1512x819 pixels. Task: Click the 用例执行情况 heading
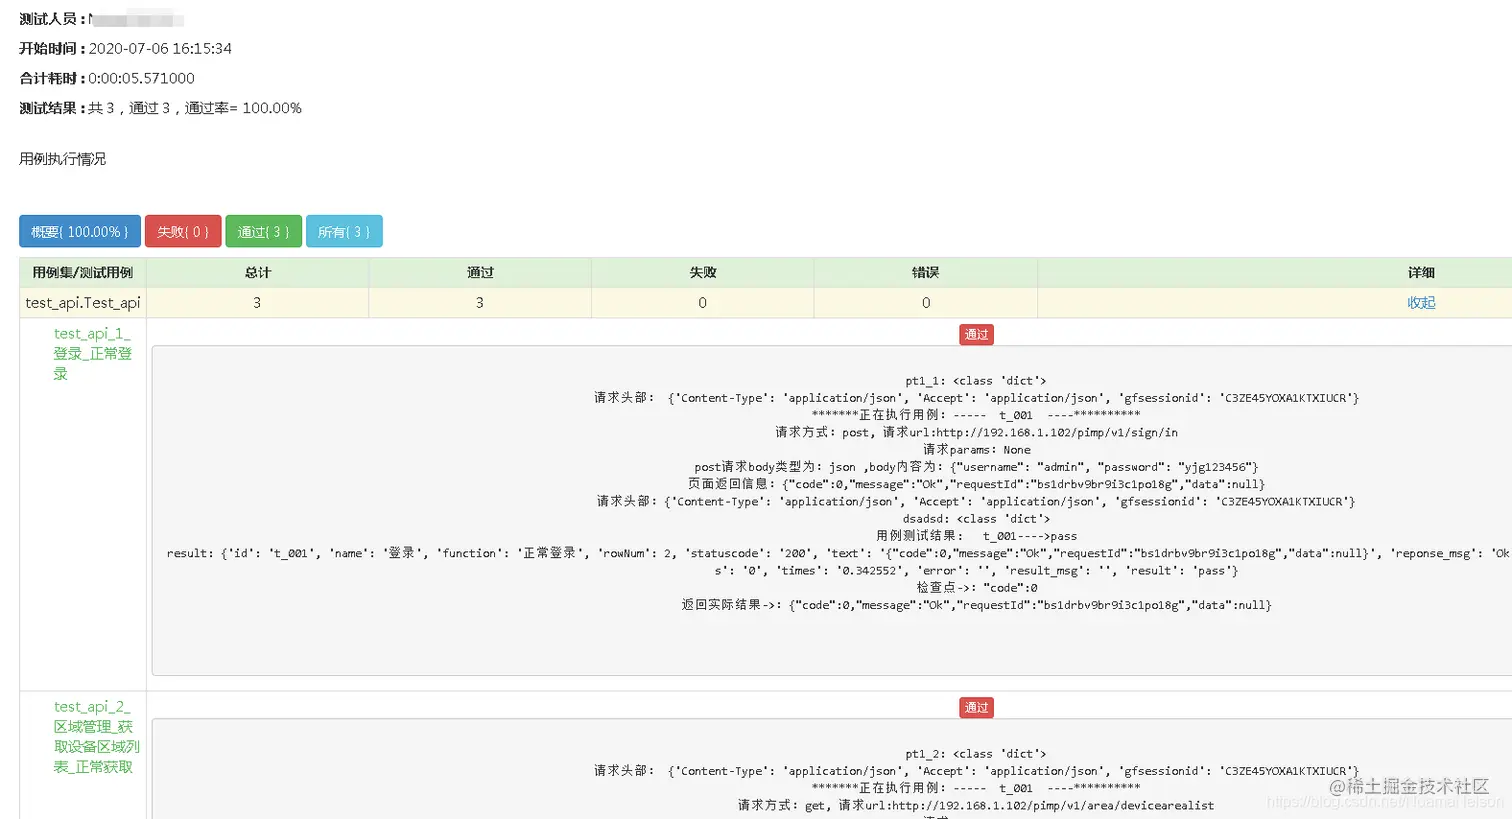pyautogui.click(x=62, y=159)
